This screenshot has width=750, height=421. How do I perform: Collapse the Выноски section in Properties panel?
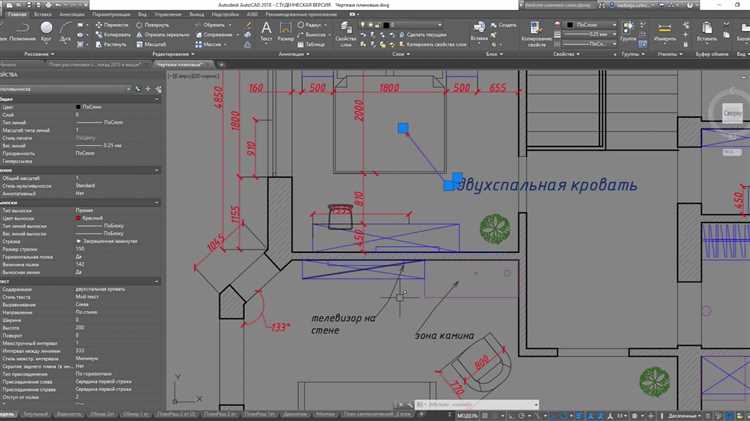tap(157, 203)
